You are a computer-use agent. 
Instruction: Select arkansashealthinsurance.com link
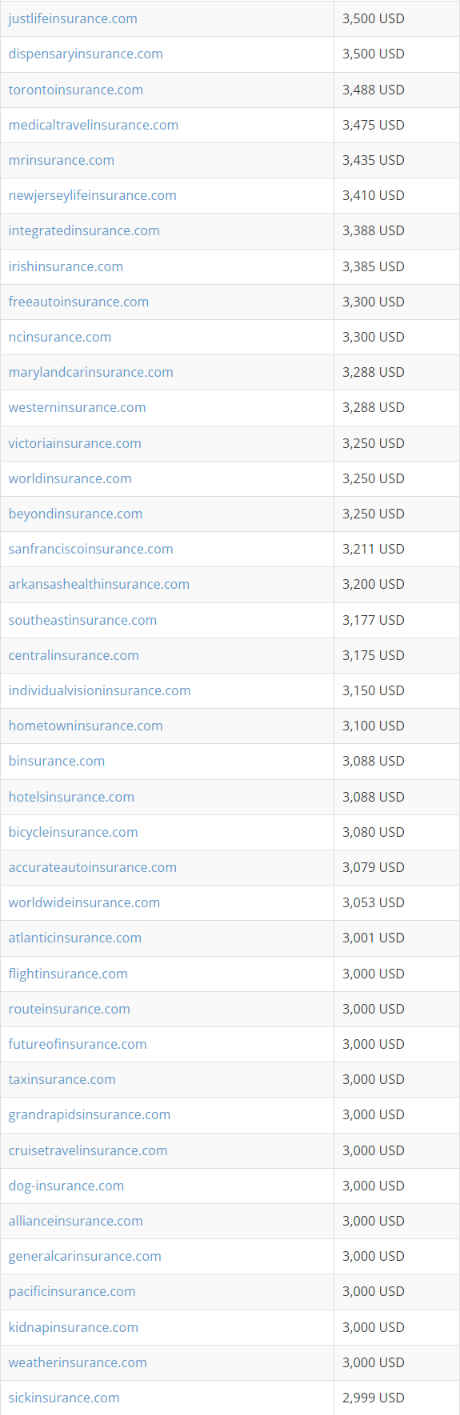(x=99, y=584)
